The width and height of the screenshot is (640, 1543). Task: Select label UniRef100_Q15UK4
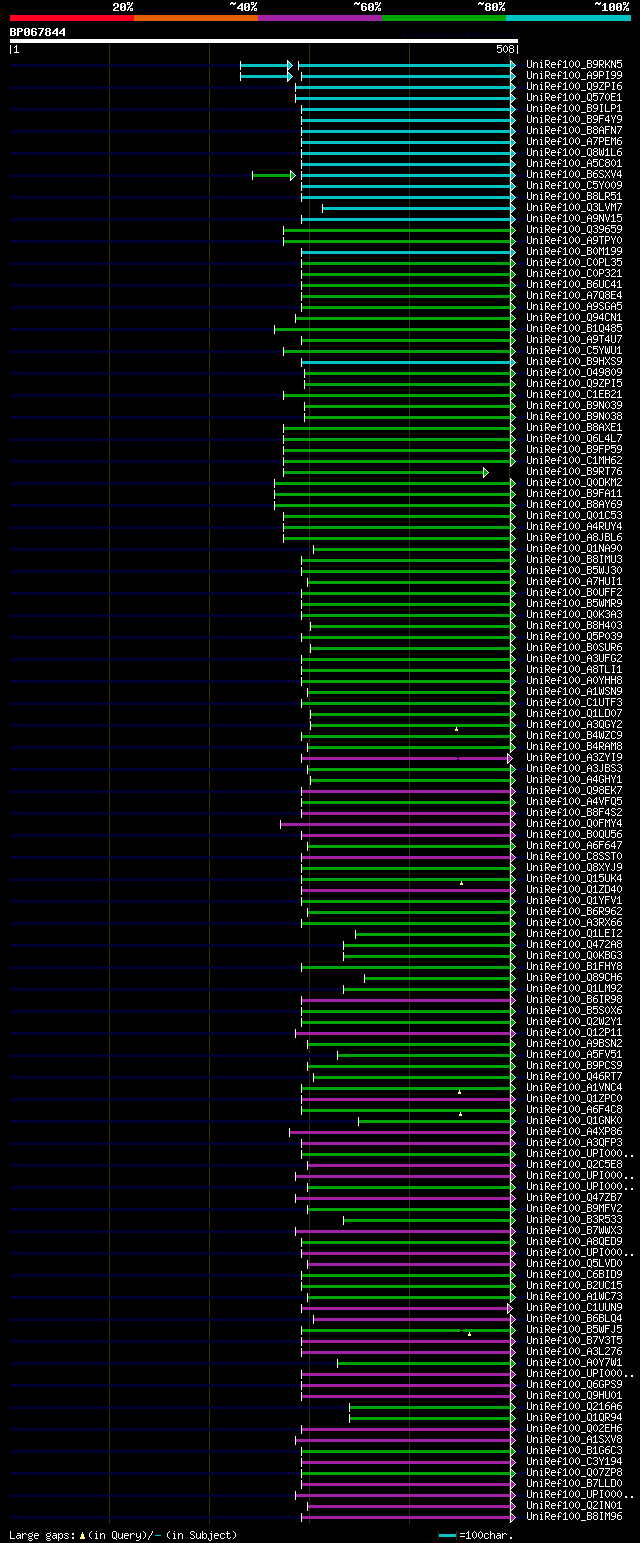[574, 878]
